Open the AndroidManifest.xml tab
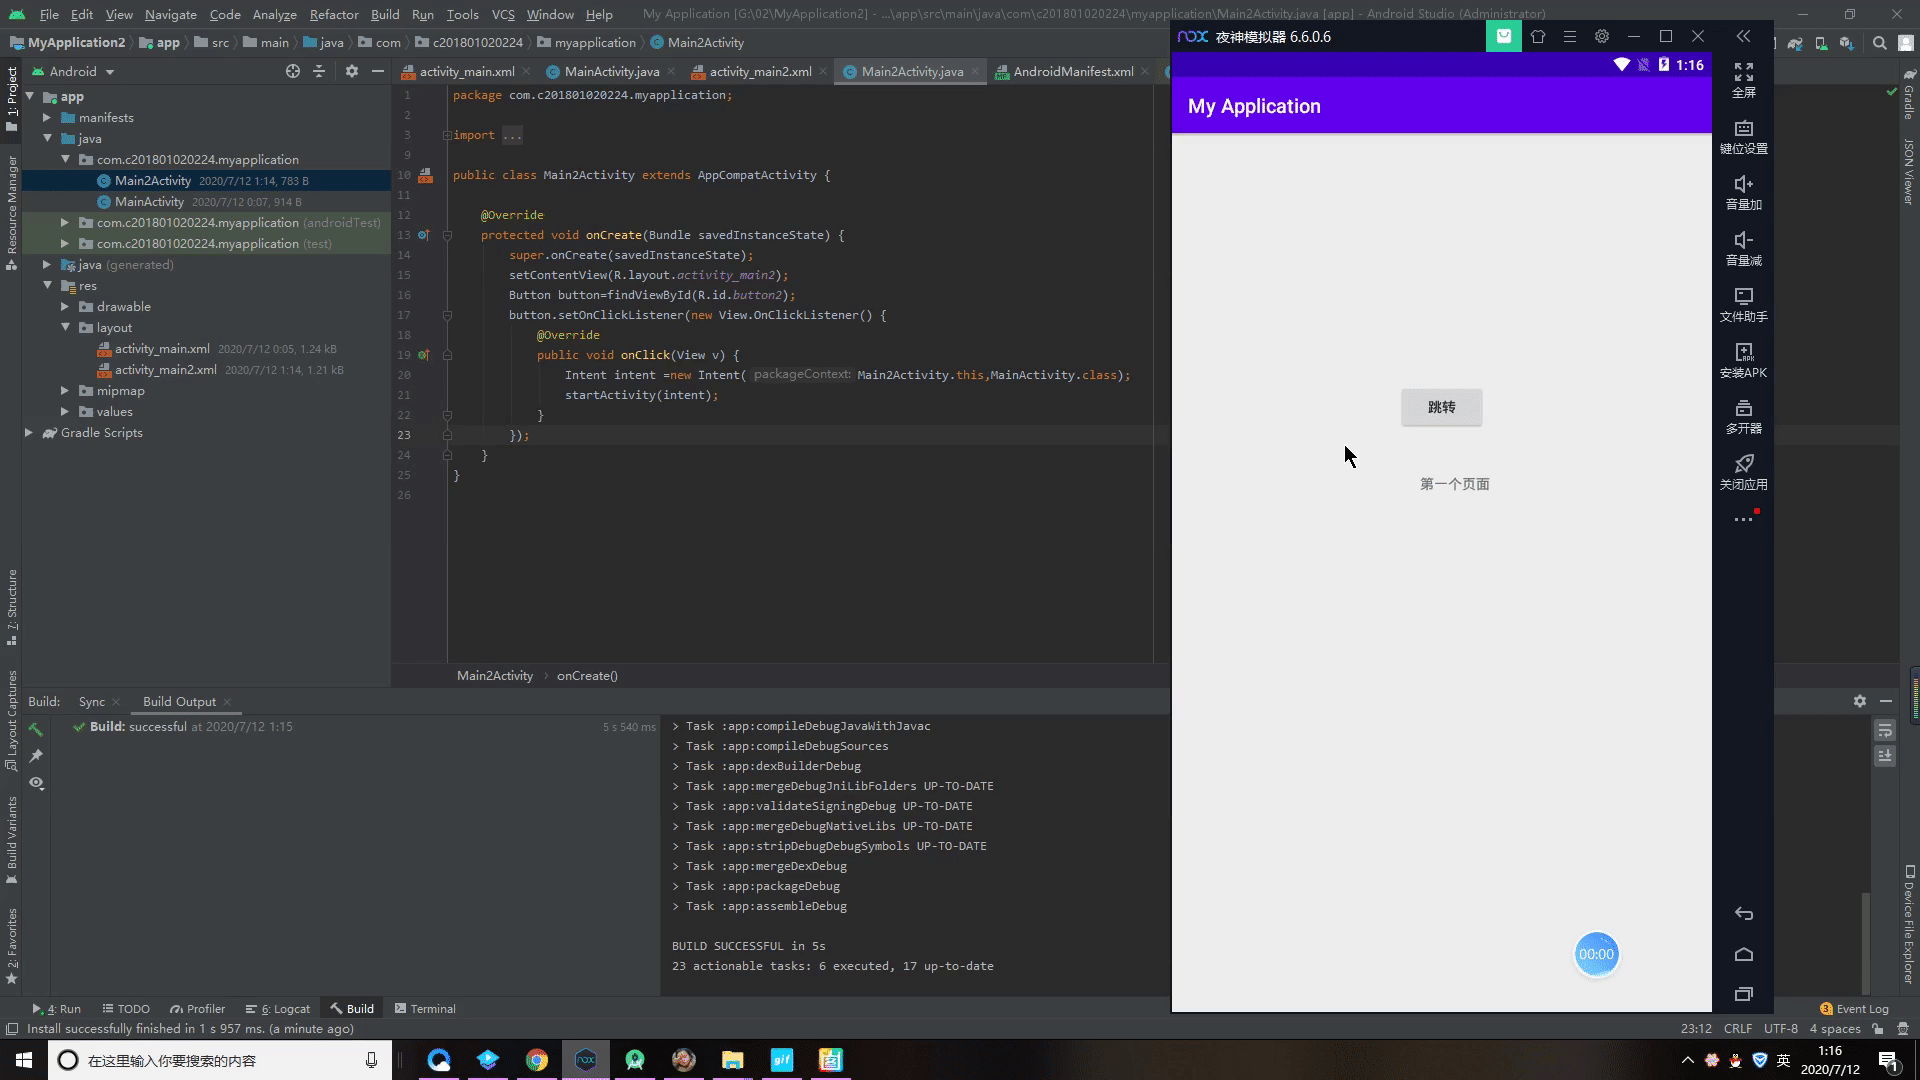Viewport: 1920px width, 1080px height. pos(1072,71)
